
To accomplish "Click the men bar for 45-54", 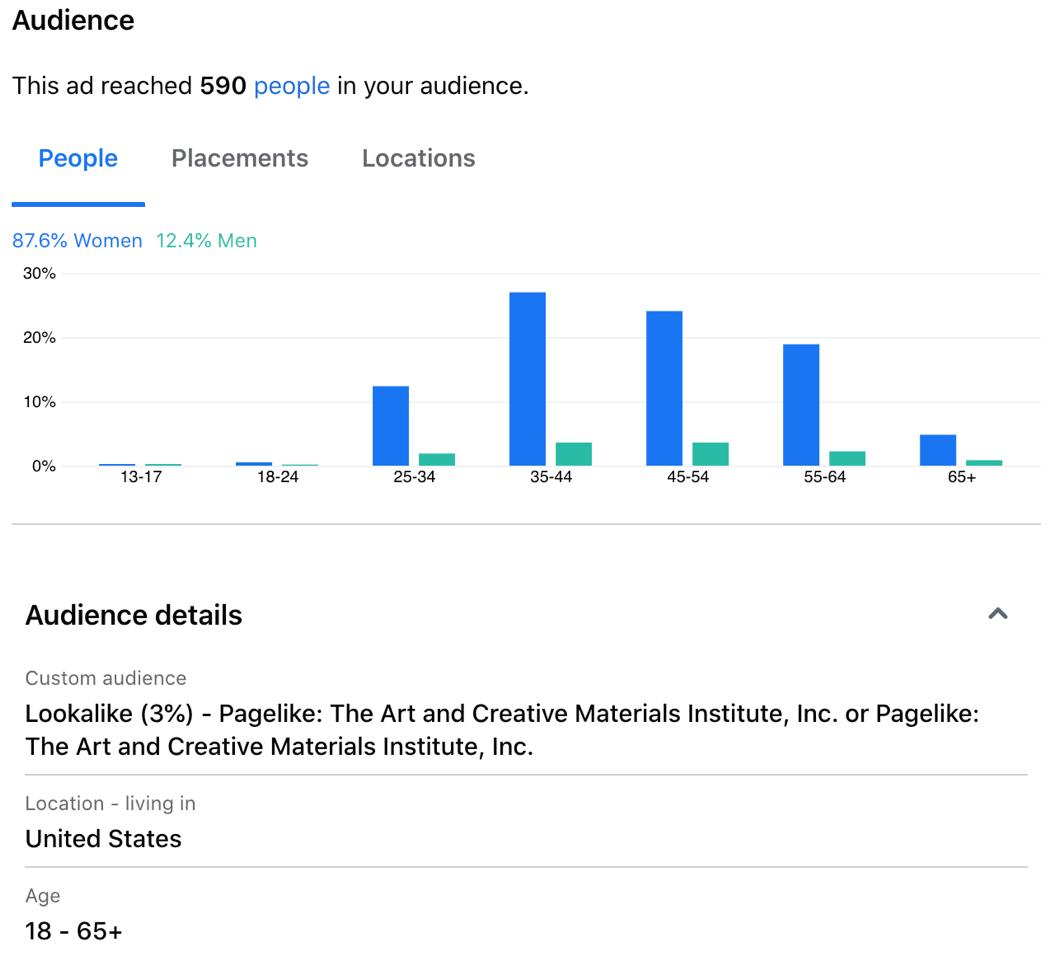I will (x=710, y=454).
